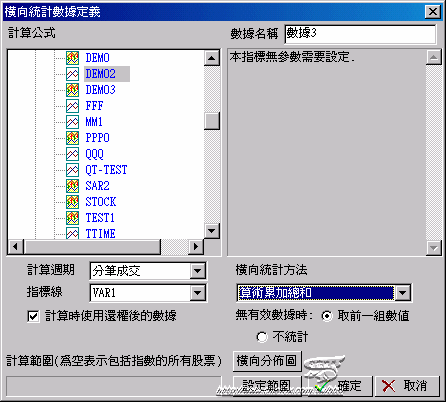Viewport: 446px width, 402px height.
Task: Click the 數據名稱 input field
Action: [x=360, y=34]
